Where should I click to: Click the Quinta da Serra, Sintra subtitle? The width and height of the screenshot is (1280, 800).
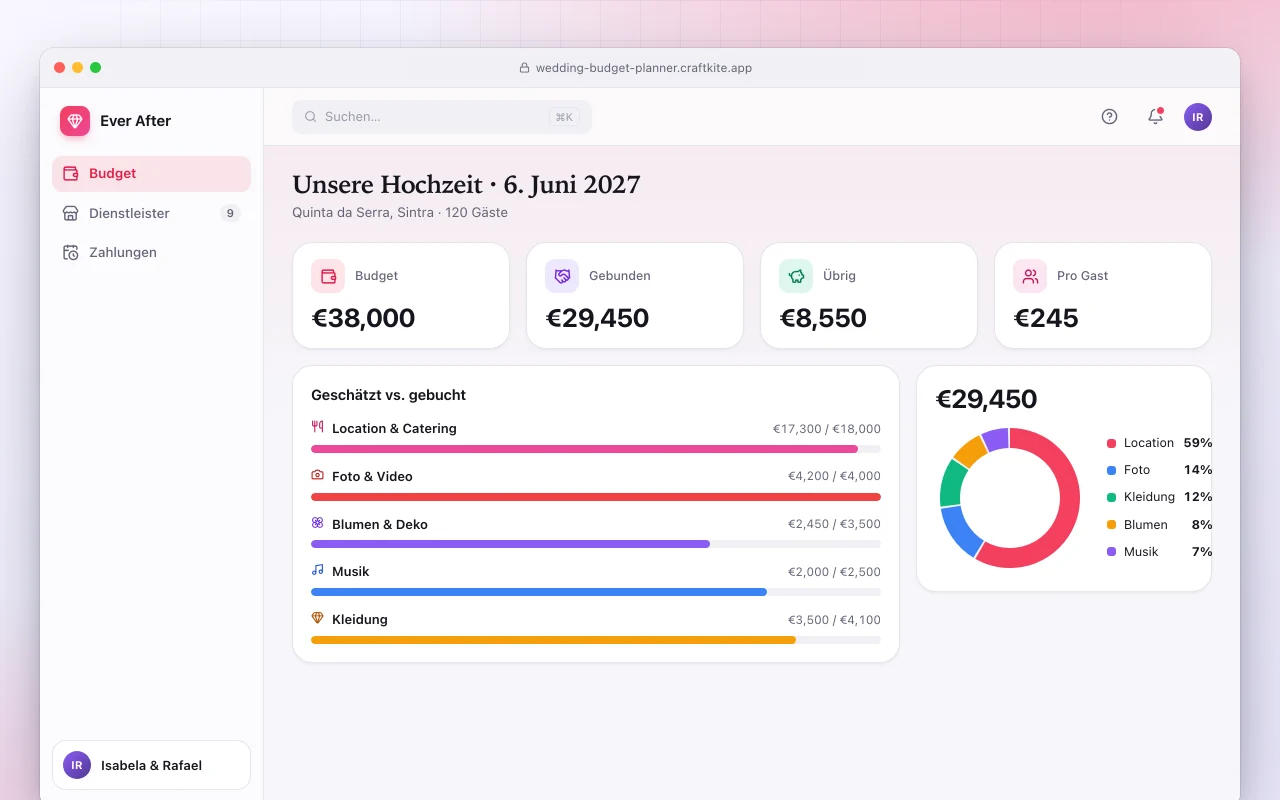pyautogui.click(x=400, y=212)
